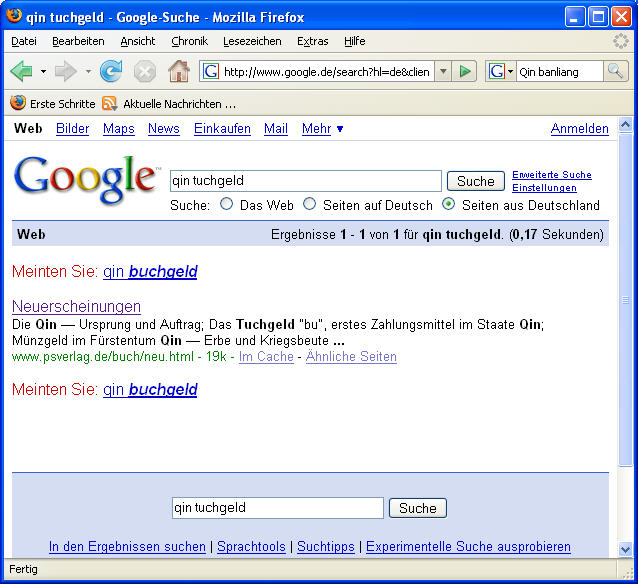
Task: Click the scrollbar down arrow
Action: 626,550
